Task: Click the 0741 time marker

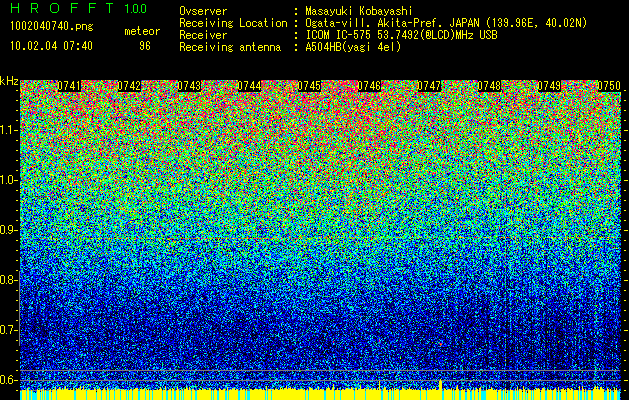Action: coord(69,86)
